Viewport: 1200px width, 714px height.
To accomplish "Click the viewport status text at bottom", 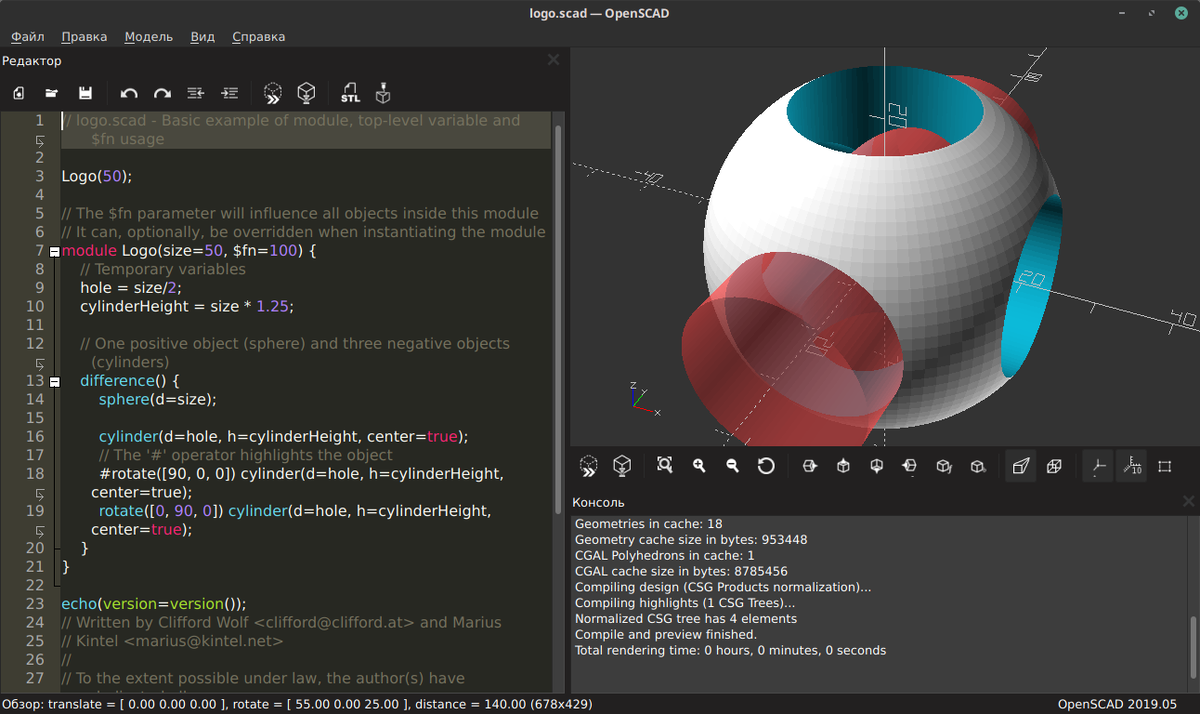I will [x=298, y=704].
